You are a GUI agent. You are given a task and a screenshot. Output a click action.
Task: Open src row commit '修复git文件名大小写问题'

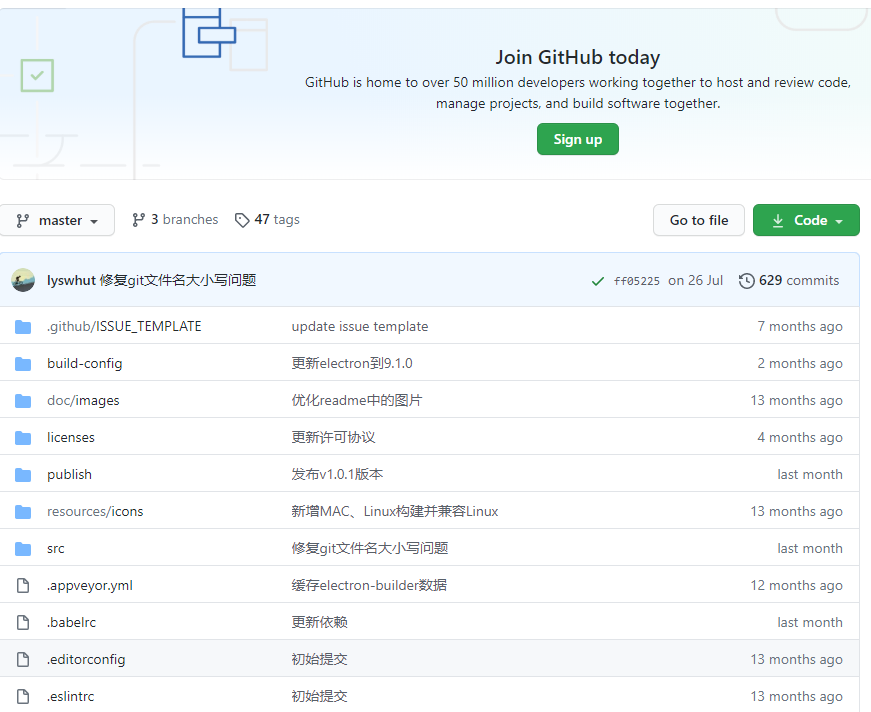[370, 548]
